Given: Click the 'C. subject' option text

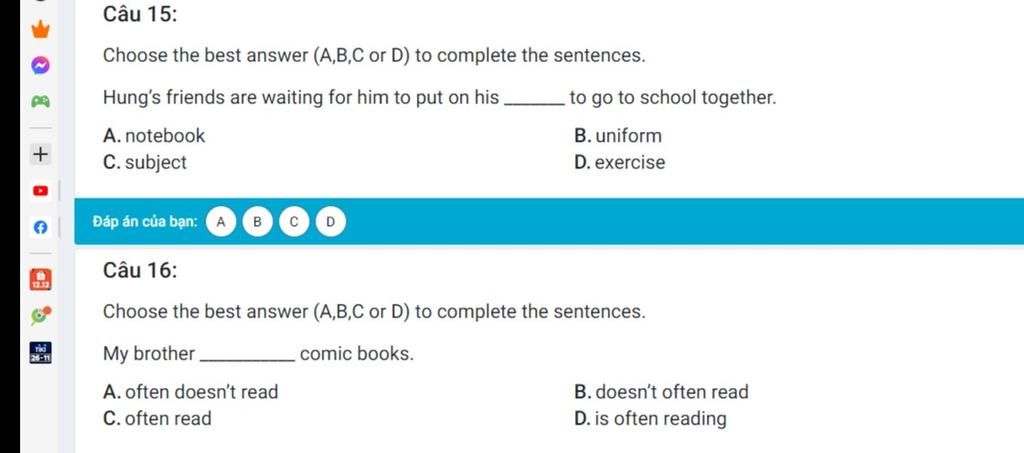Looking at the screenshot, I should pos(145,163).
